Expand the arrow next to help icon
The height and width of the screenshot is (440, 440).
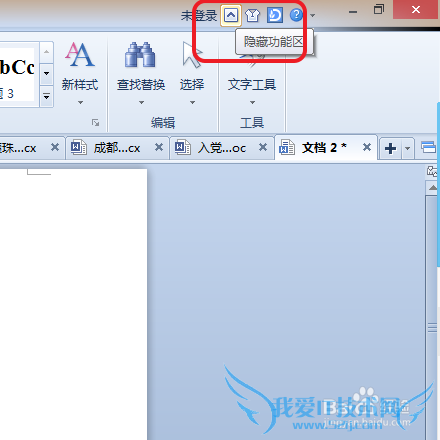(312, 15)
